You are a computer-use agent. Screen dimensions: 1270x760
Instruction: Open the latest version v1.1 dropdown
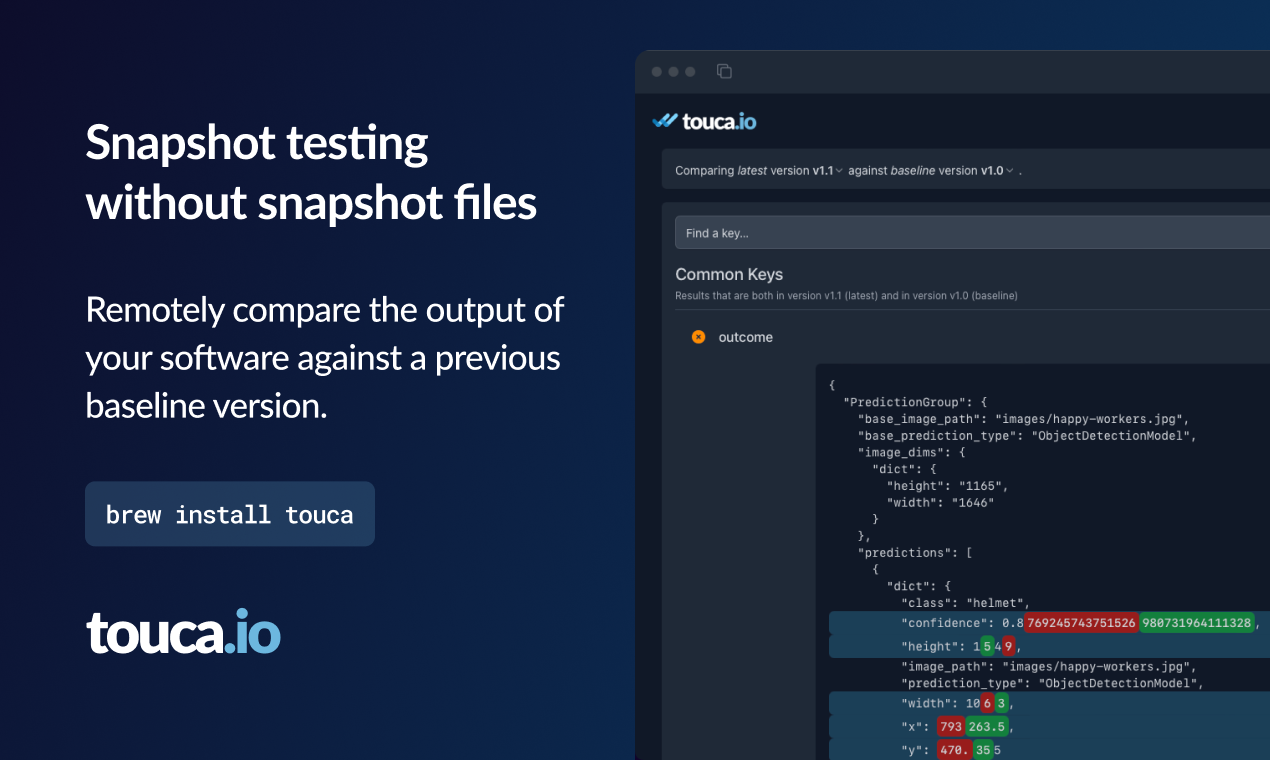tap(827, 171)
